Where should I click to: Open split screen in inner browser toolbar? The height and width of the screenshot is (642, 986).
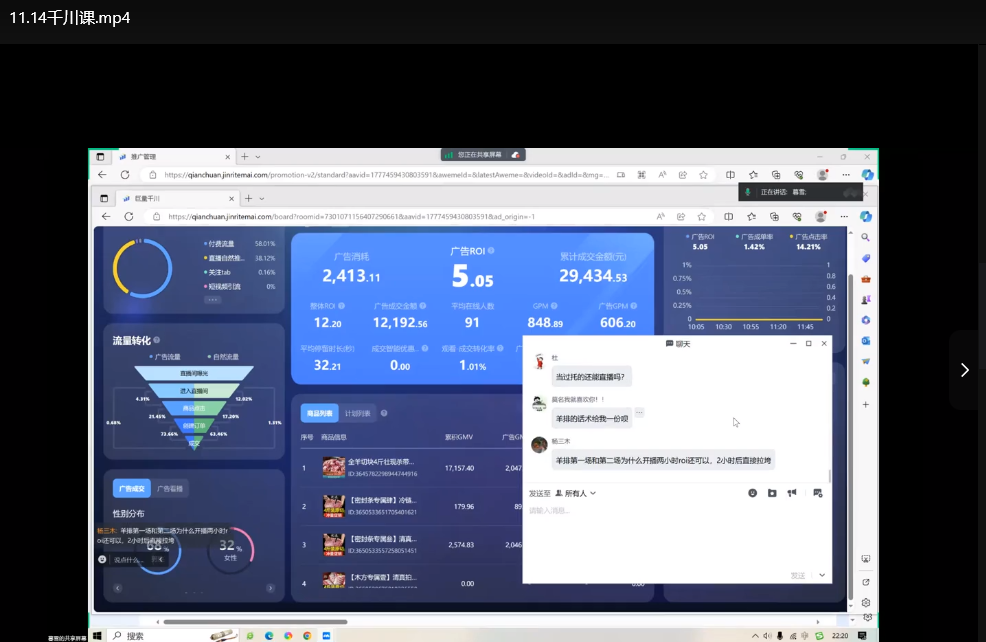coord(729,216)
